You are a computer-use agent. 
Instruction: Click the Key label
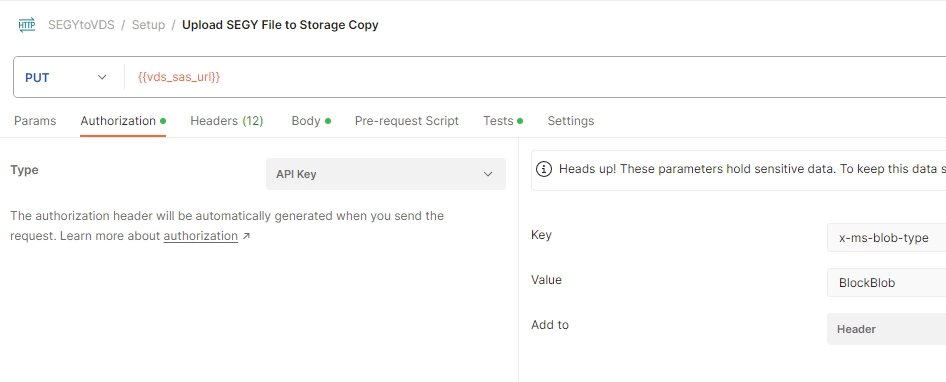pos(541,235)
